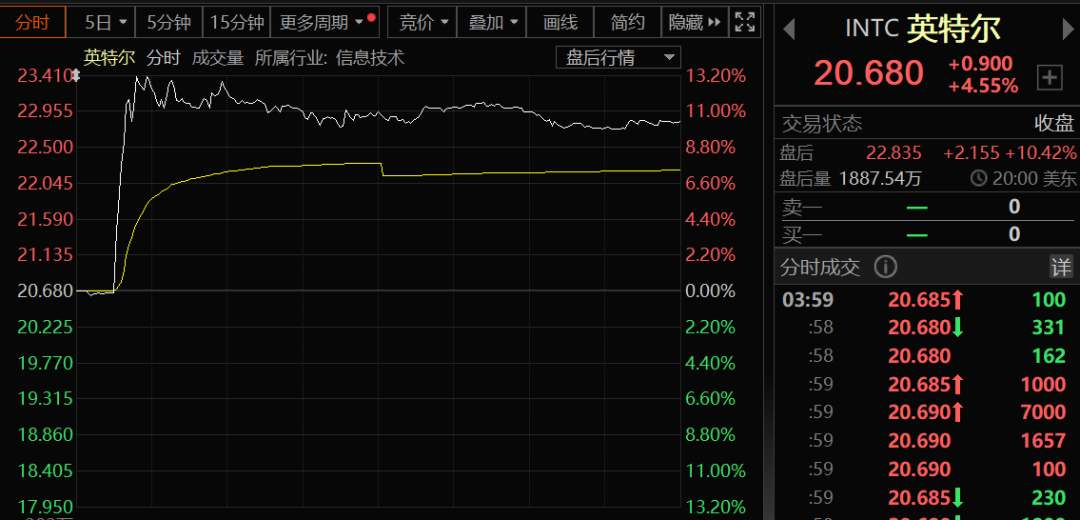1080x520 pixels.
Task: Add INTC to watchlist with plus icon
Action: coord(1049,77)
